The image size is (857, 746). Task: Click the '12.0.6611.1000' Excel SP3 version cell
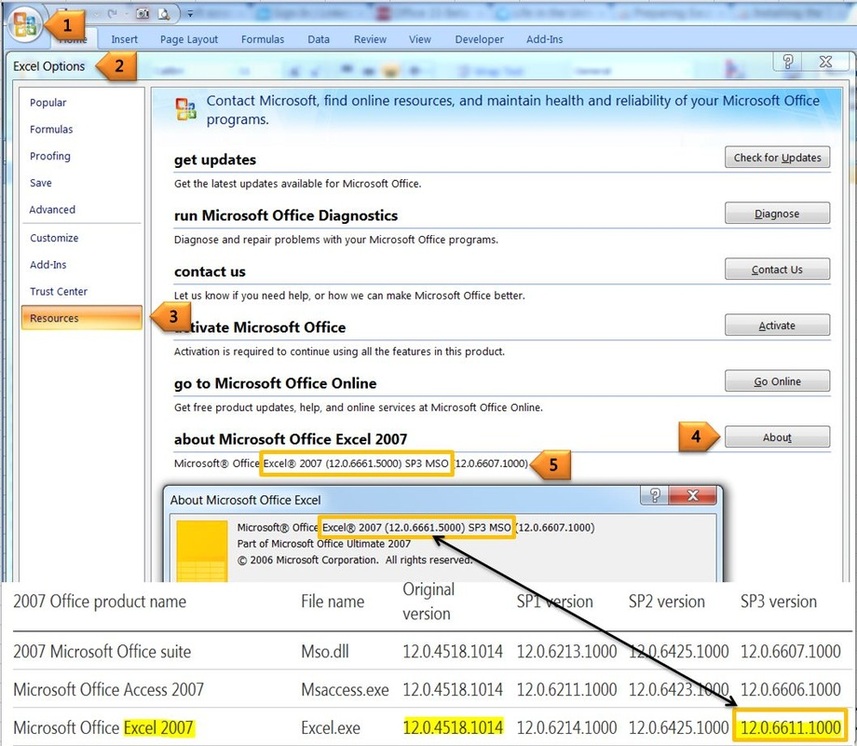[790, 727]
